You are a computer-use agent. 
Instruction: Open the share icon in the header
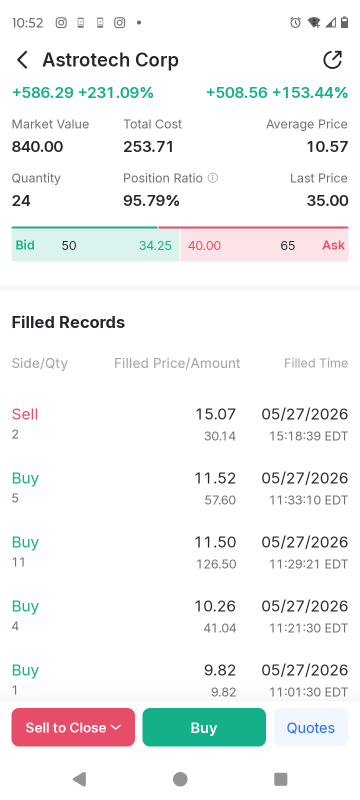point(332,60)
